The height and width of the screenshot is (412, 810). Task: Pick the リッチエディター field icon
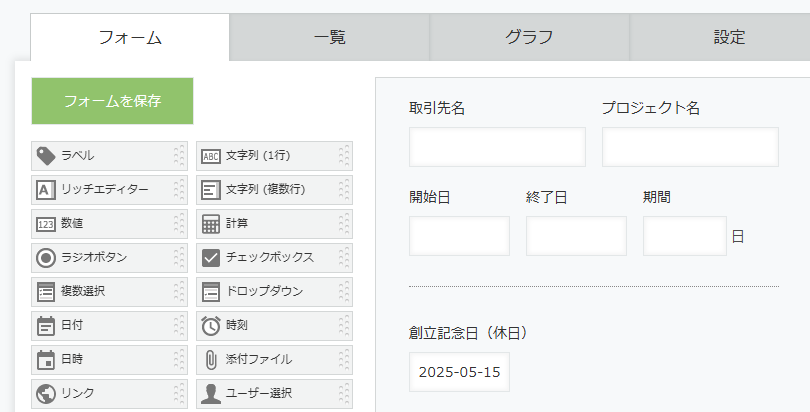pos(45,190)
